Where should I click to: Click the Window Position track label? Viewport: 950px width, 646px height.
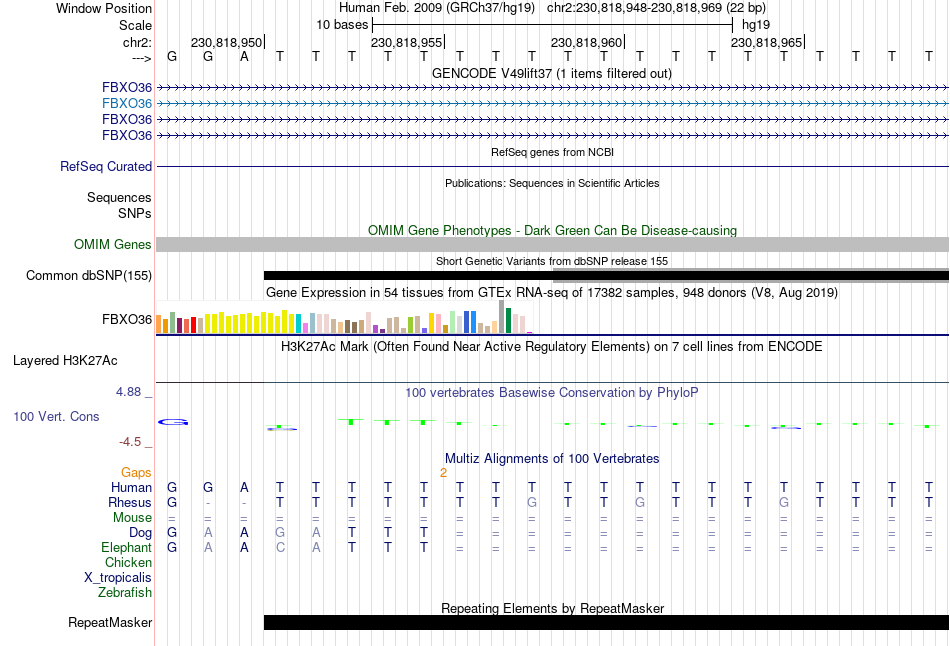104,8
